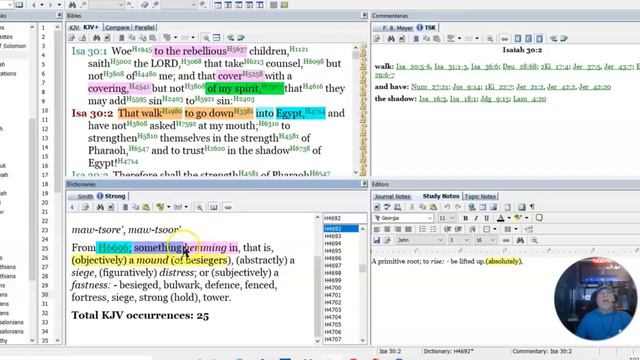This screenshot has height=360, width=640.
Task: Switch to the Journal Notes tab
Action: 392,196
